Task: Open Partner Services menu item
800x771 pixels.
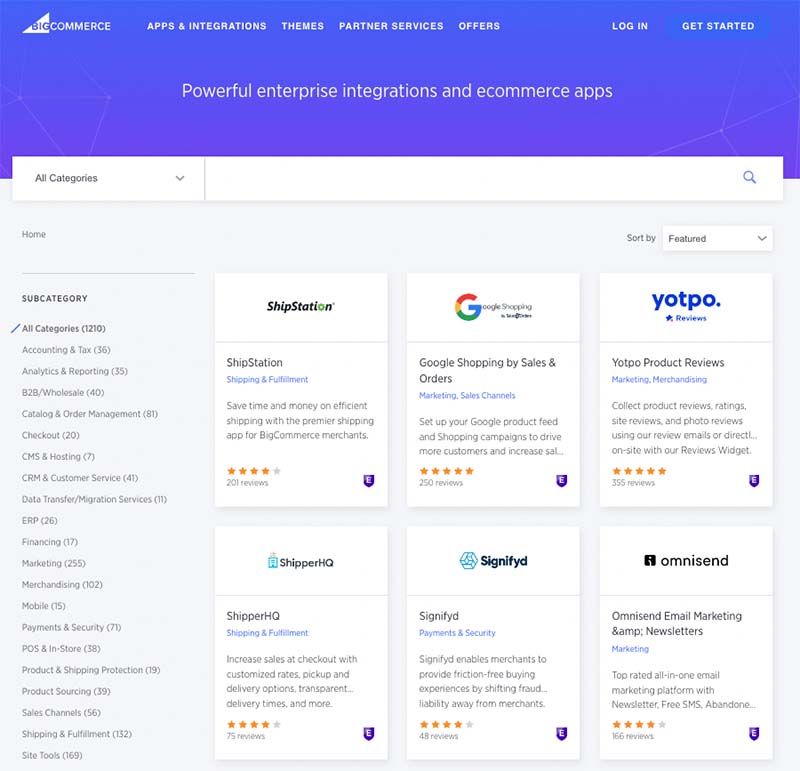Action: pos(391,26)
